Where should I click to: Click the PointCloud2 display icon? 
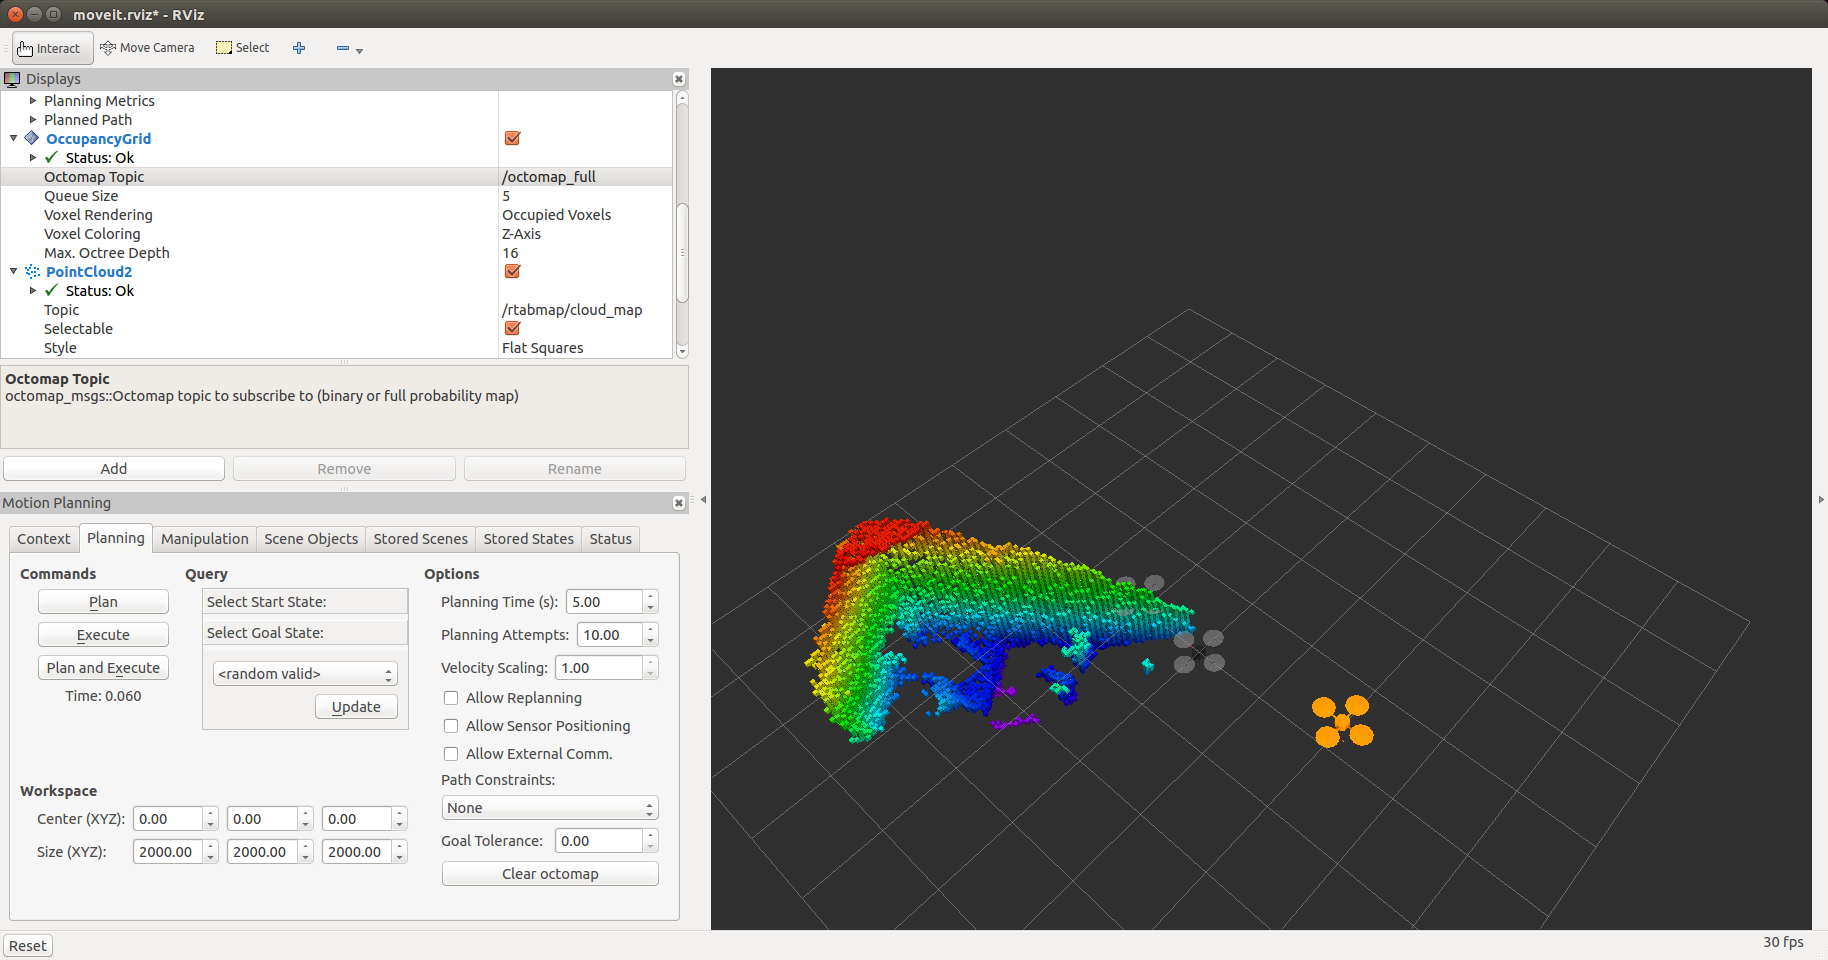point(32,272)
